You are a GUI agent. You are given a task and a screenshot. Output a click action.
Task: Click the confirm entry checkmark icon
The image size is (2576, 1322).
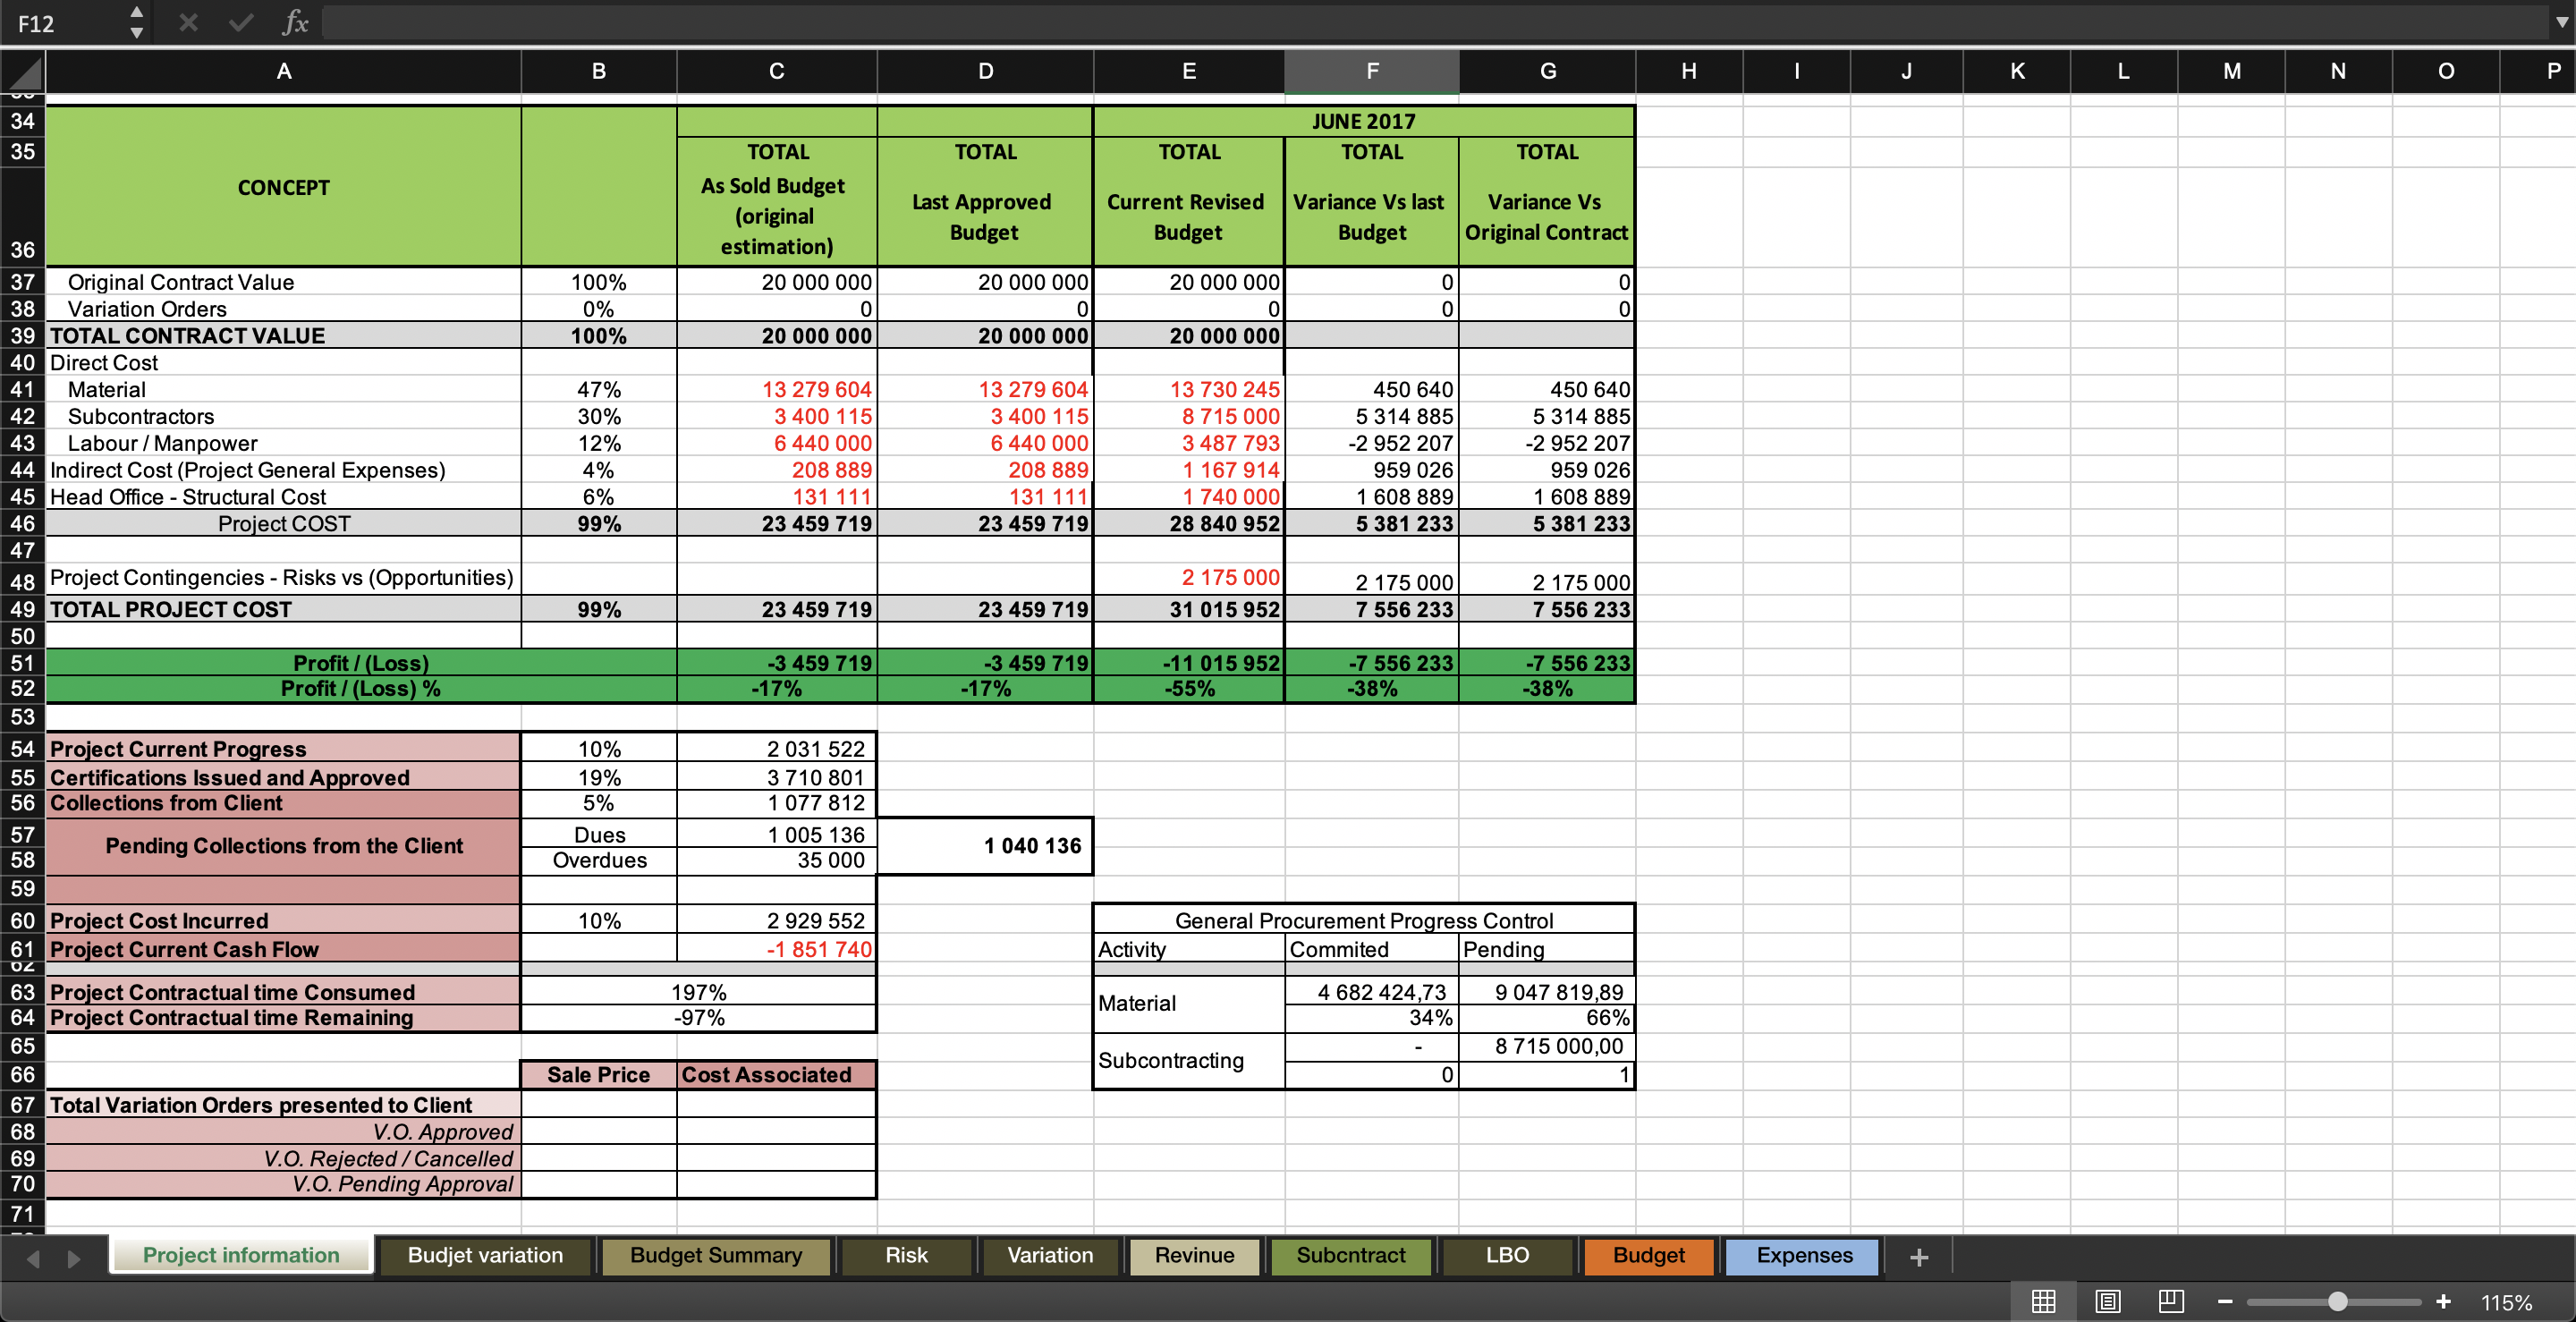coord(241,22)
